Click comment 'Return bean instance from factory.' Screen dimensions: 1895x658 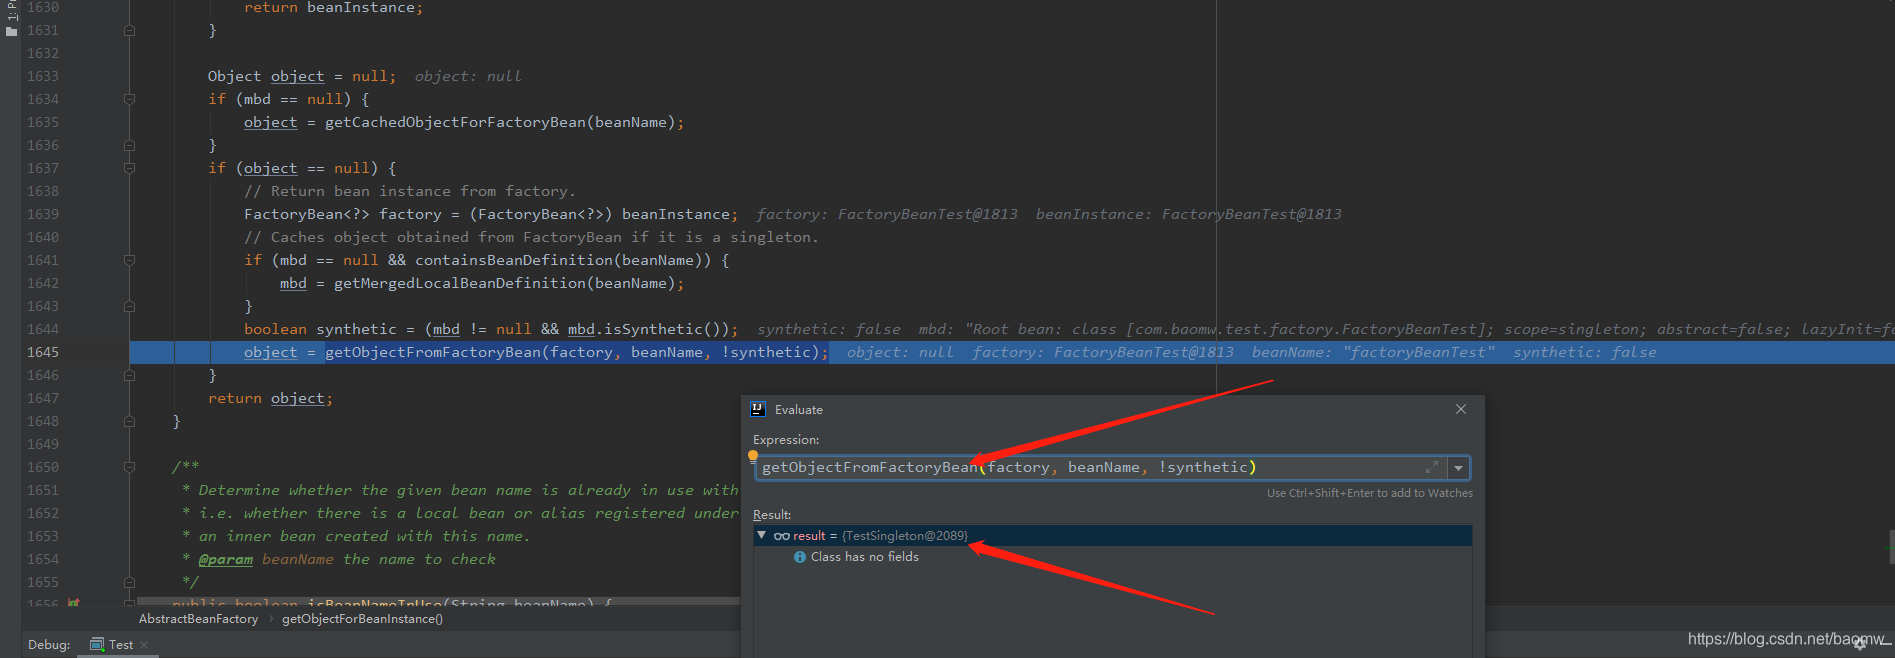coord(410,191)
